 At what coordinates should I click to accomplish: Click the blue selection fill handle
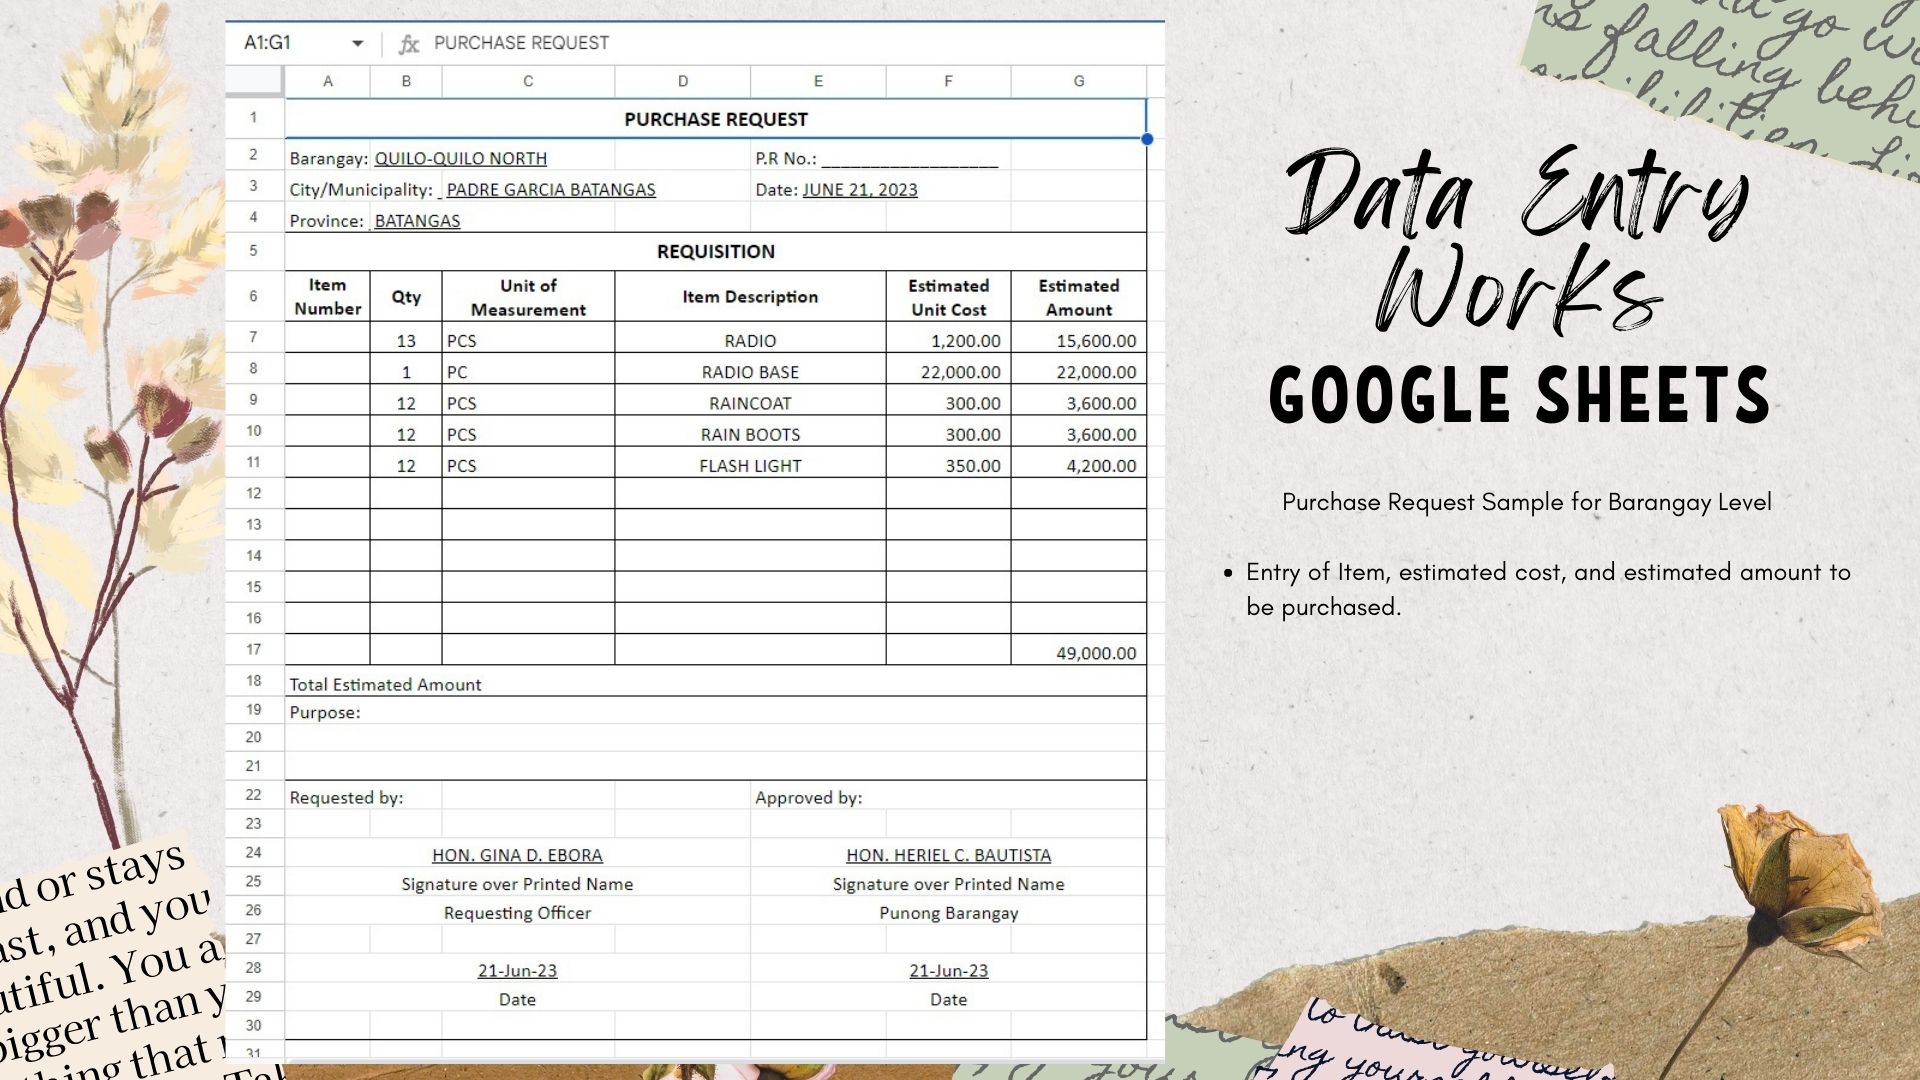click(1147, 139)
